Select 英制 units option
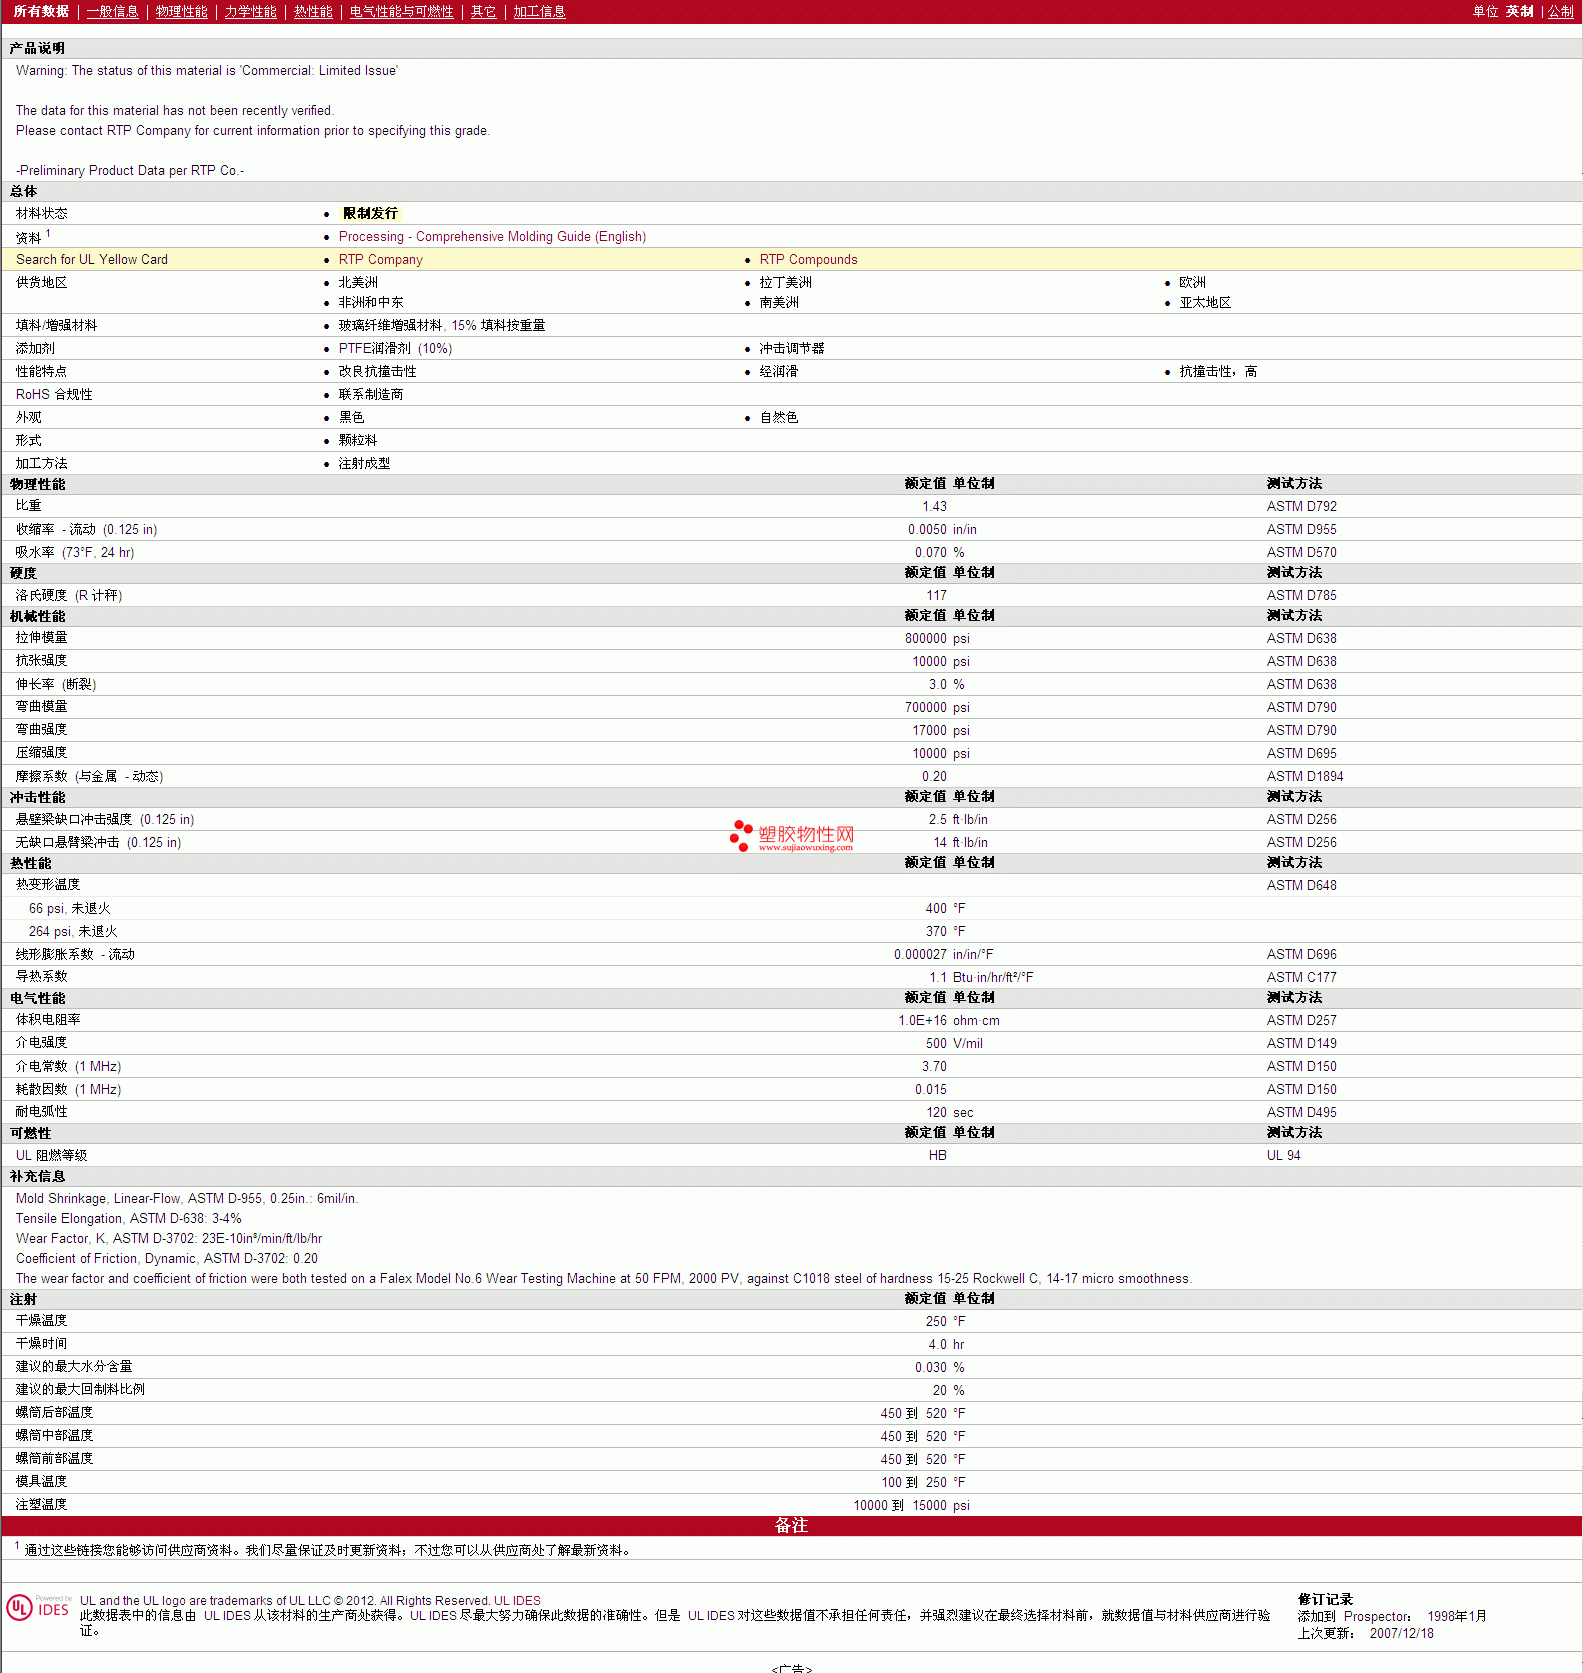The width and height of the screenshot is (1583, 1673). (x=1519, y=11)
